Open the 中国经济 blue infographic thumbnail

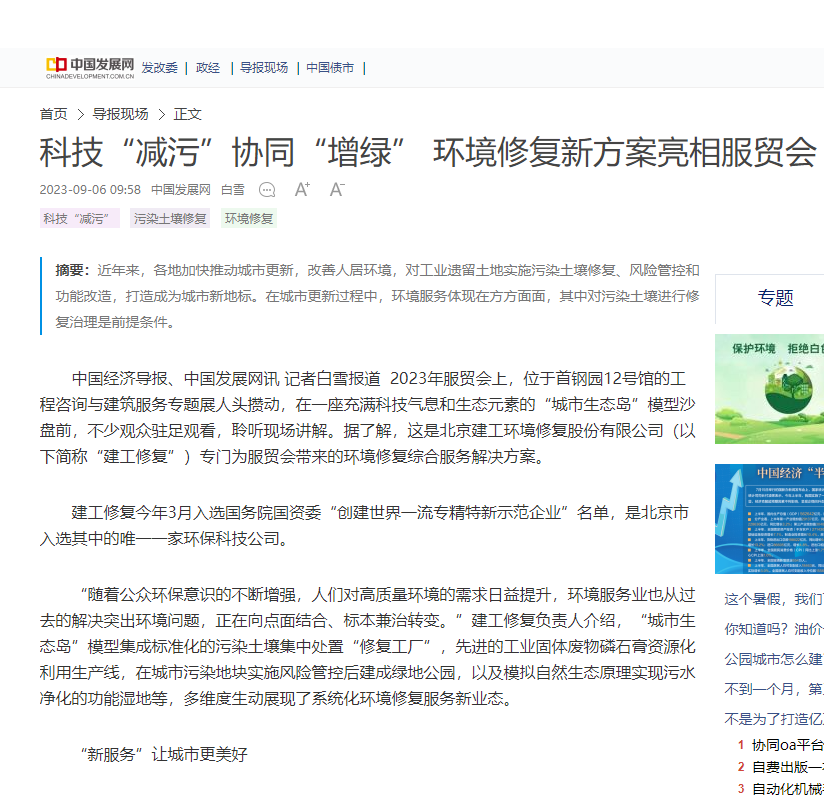[x=769, y=519]
